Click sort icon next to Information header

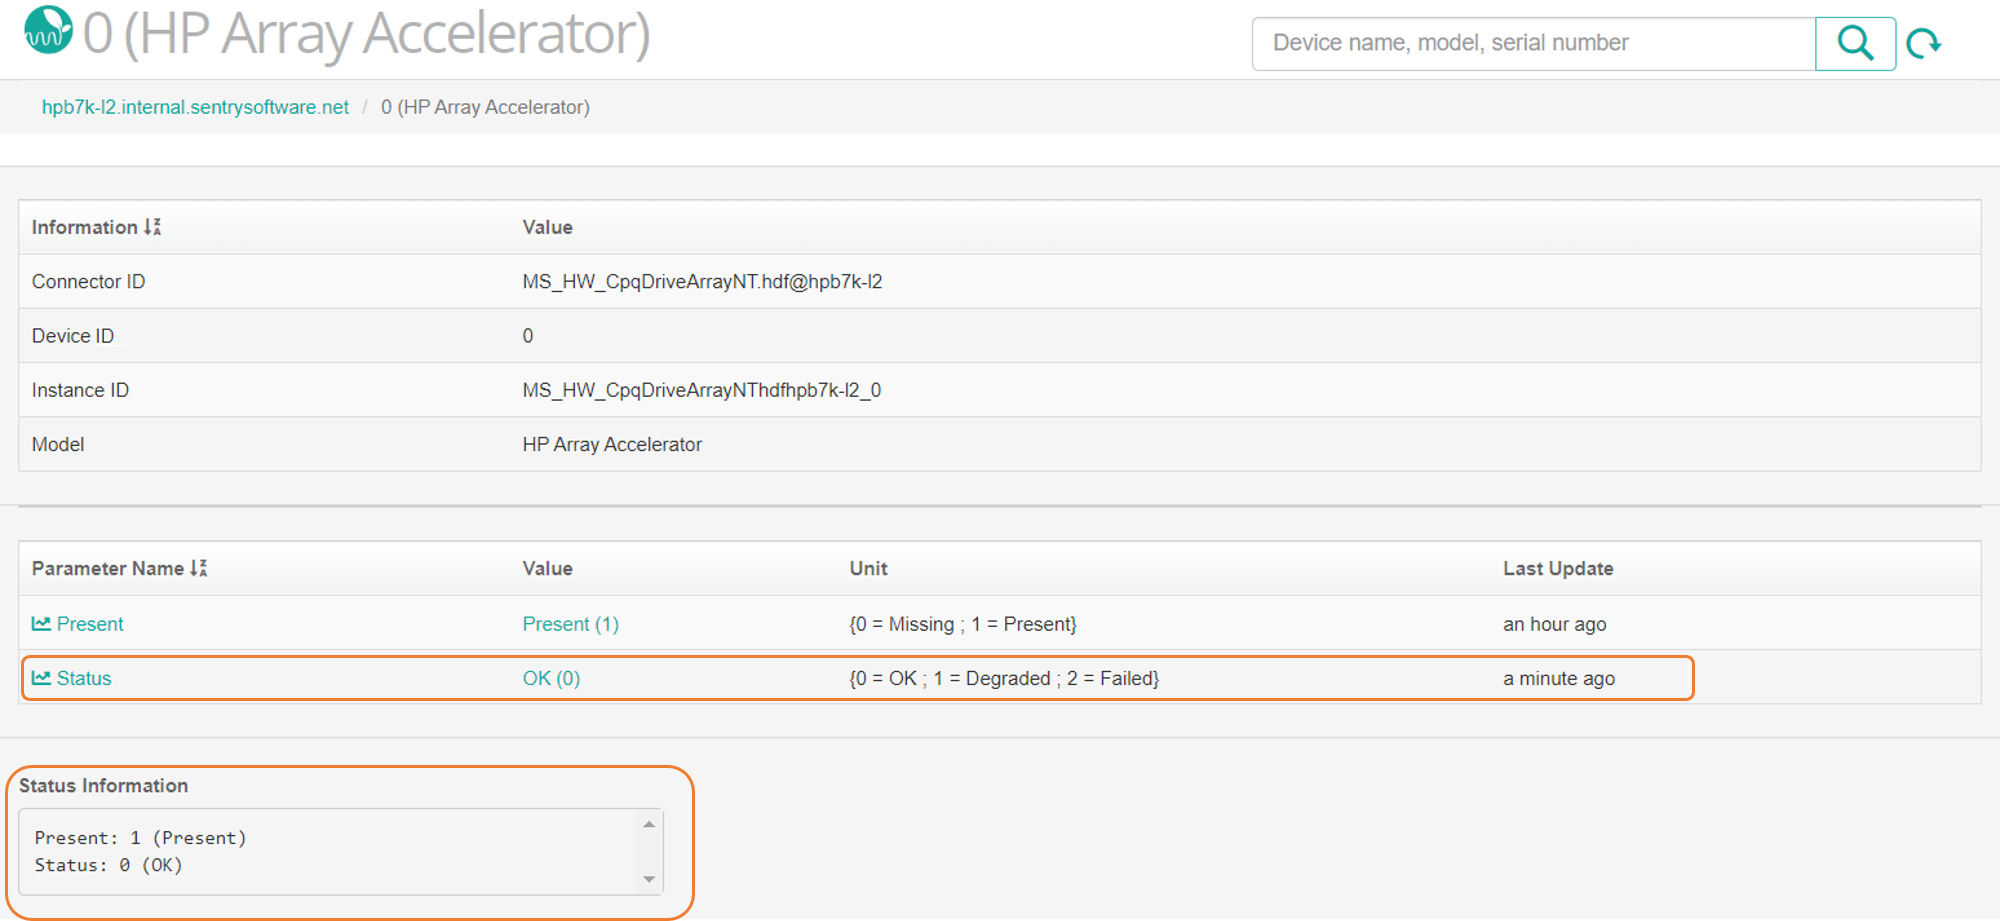[x=153, y=227]
